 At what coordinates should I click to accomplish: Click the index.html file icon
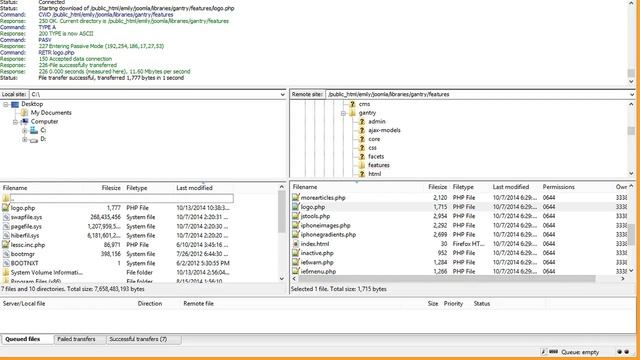tap(296, 244)
